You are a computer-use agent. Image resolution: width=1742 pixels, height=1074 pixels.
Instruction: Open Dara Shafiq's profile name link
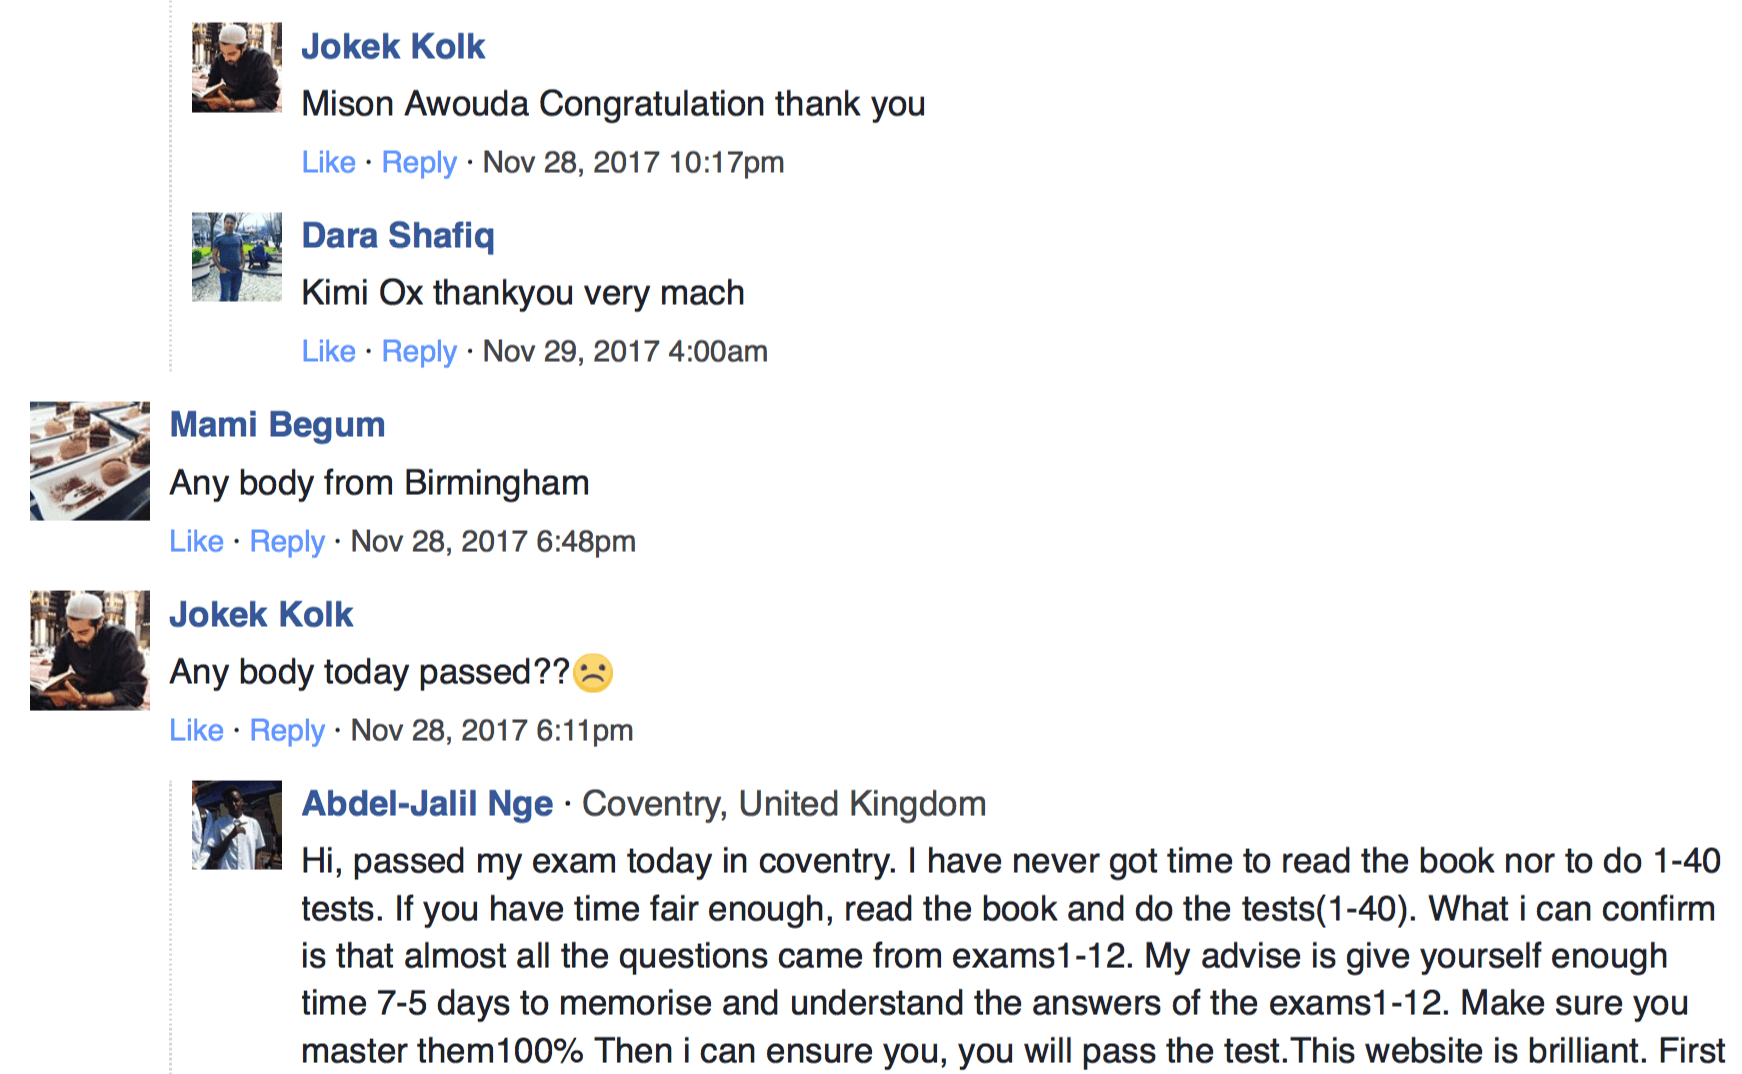point(398,235)
